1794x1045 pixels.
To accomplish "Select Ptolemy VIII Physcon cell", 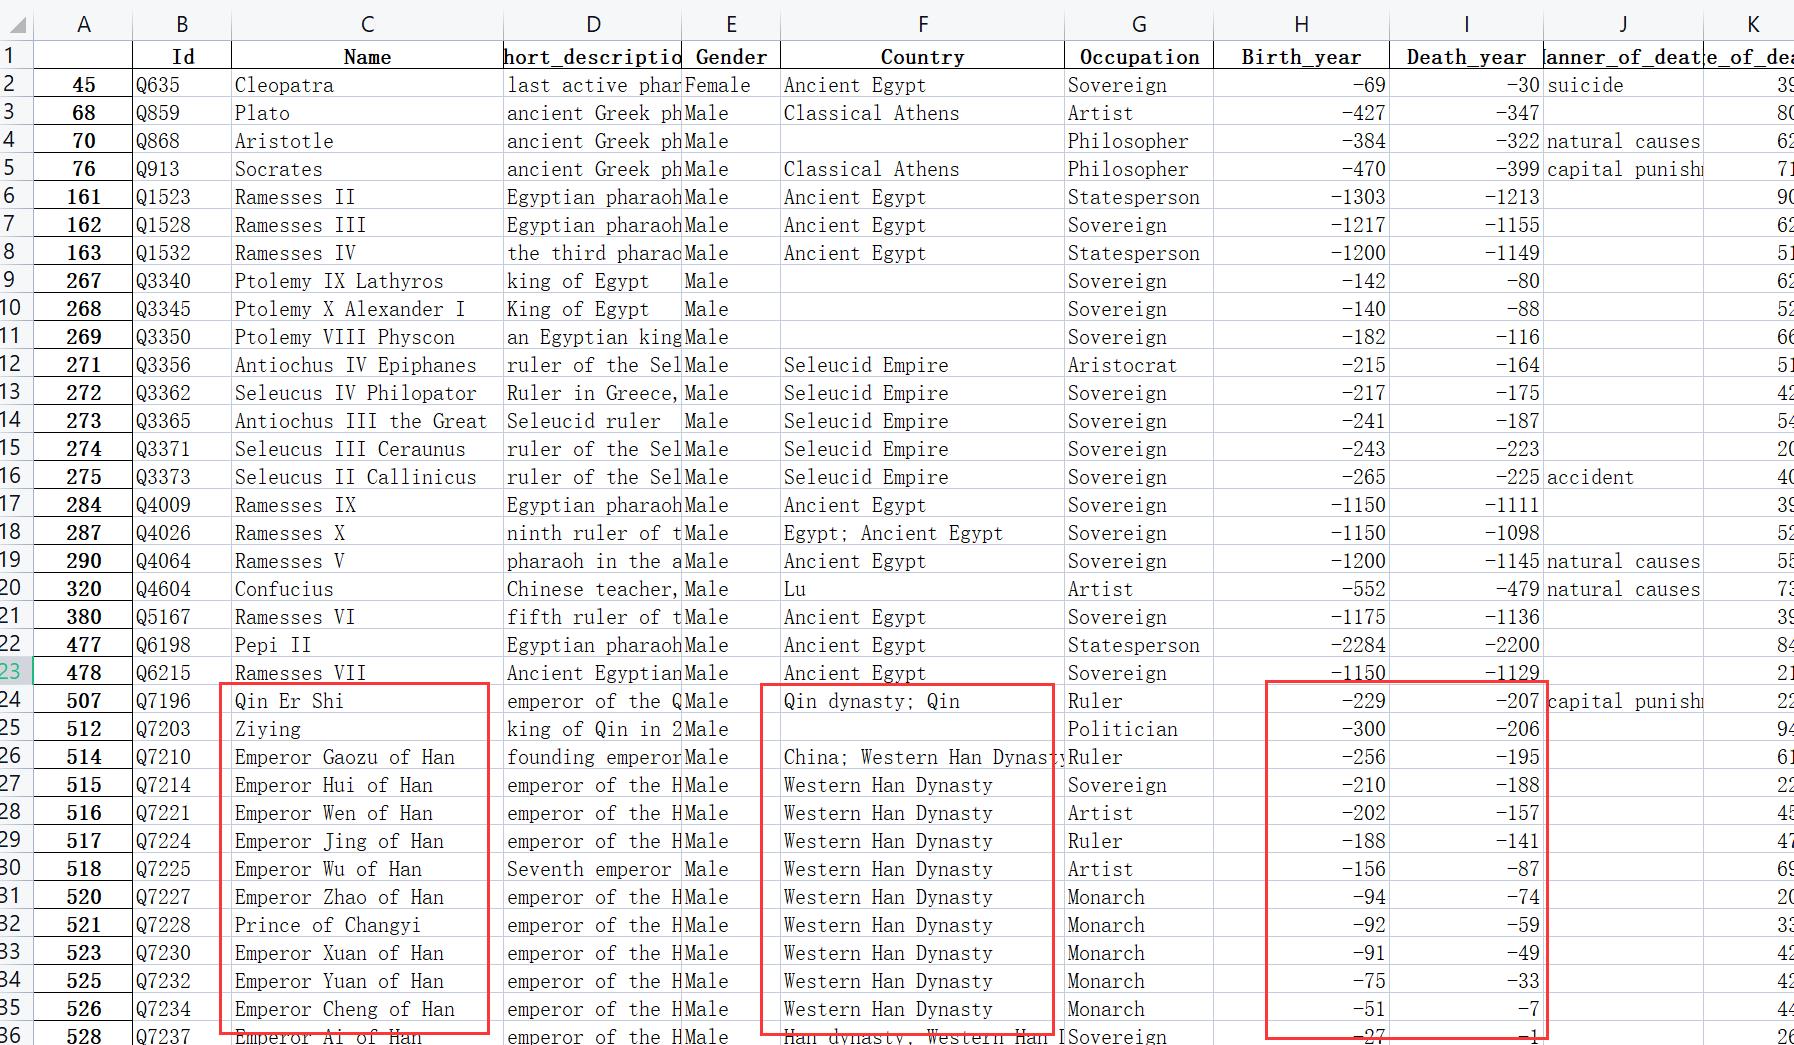I will click(367, 337).
